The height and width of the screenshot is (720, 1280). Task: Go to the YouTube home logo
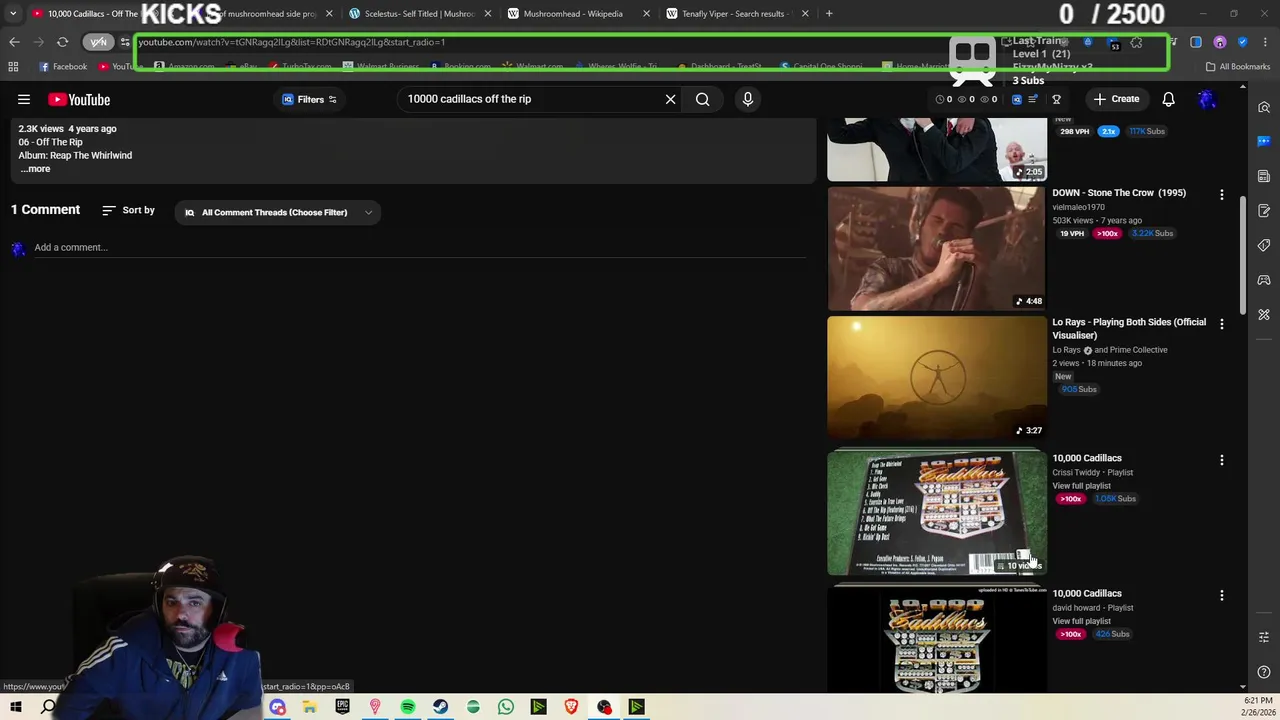79,99
